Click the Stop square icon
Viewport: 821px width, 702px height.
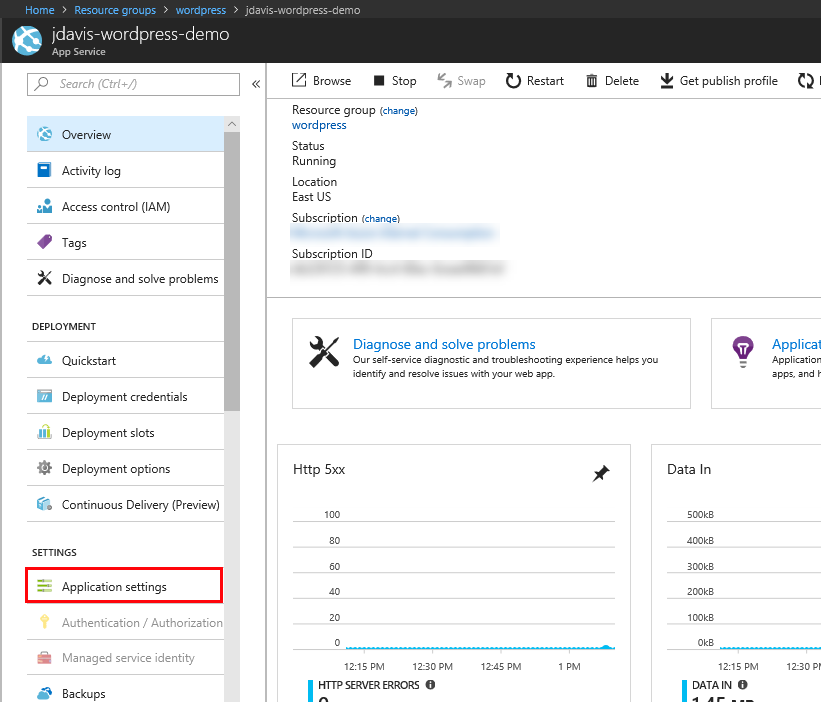pyautogui.click(x=379, y=81)
